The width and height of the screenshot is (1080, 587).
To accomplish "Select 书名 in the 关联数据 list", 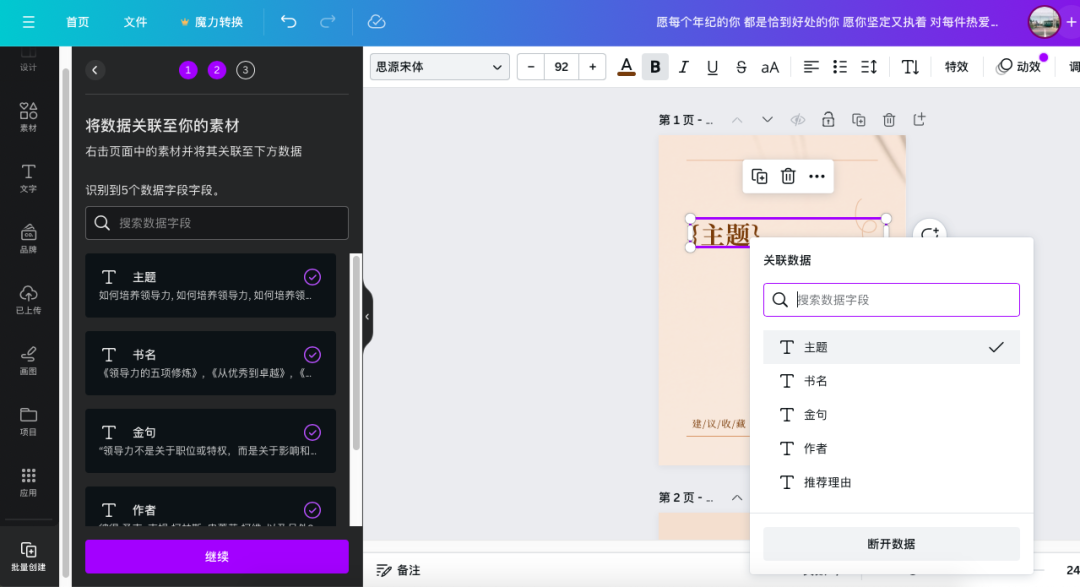I will 891,381.
